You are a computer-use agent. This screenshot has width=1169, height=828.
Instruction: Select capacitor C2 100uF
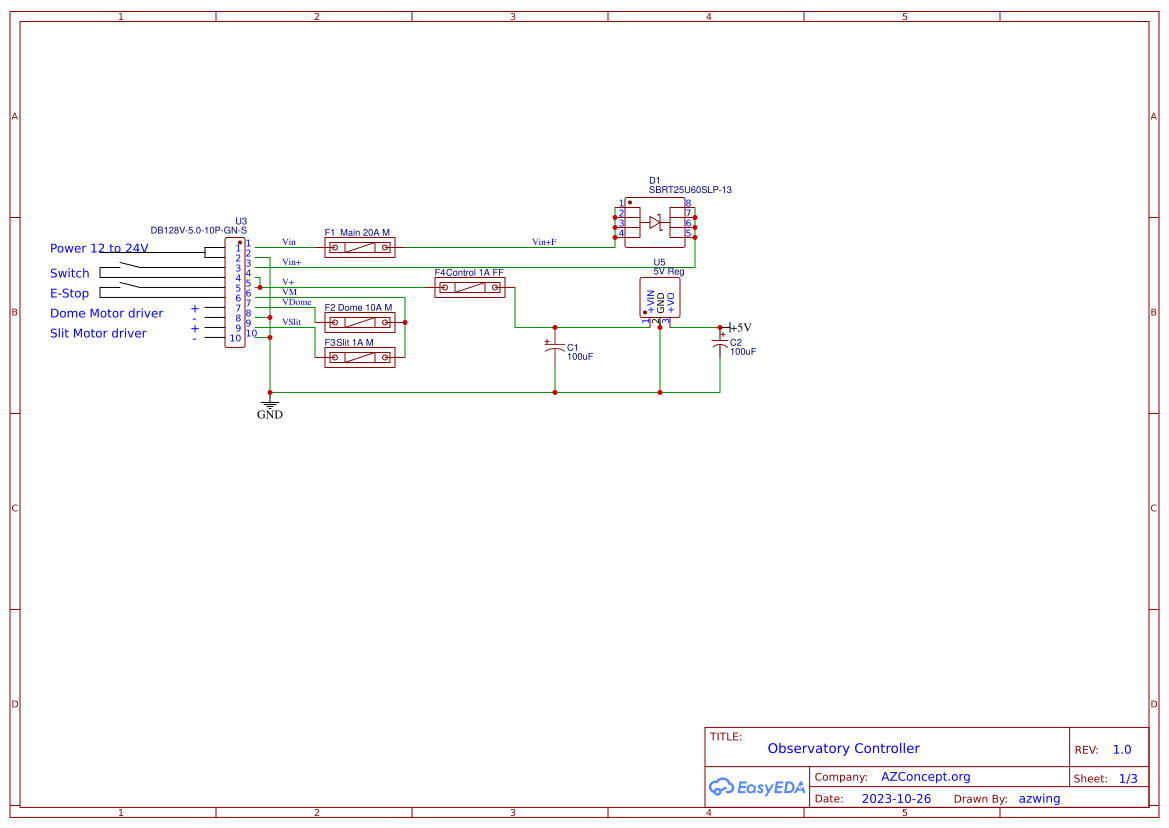click(x=718, y=343)
